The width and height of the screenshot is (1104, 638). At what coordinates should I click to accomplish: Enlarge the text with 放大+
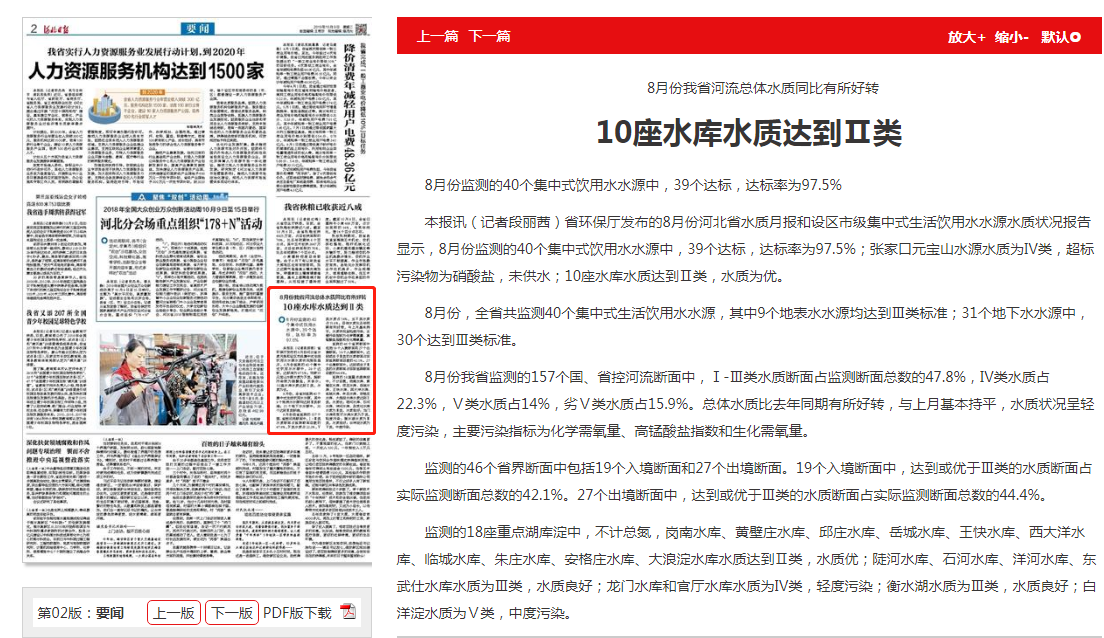tap(967, 37)
